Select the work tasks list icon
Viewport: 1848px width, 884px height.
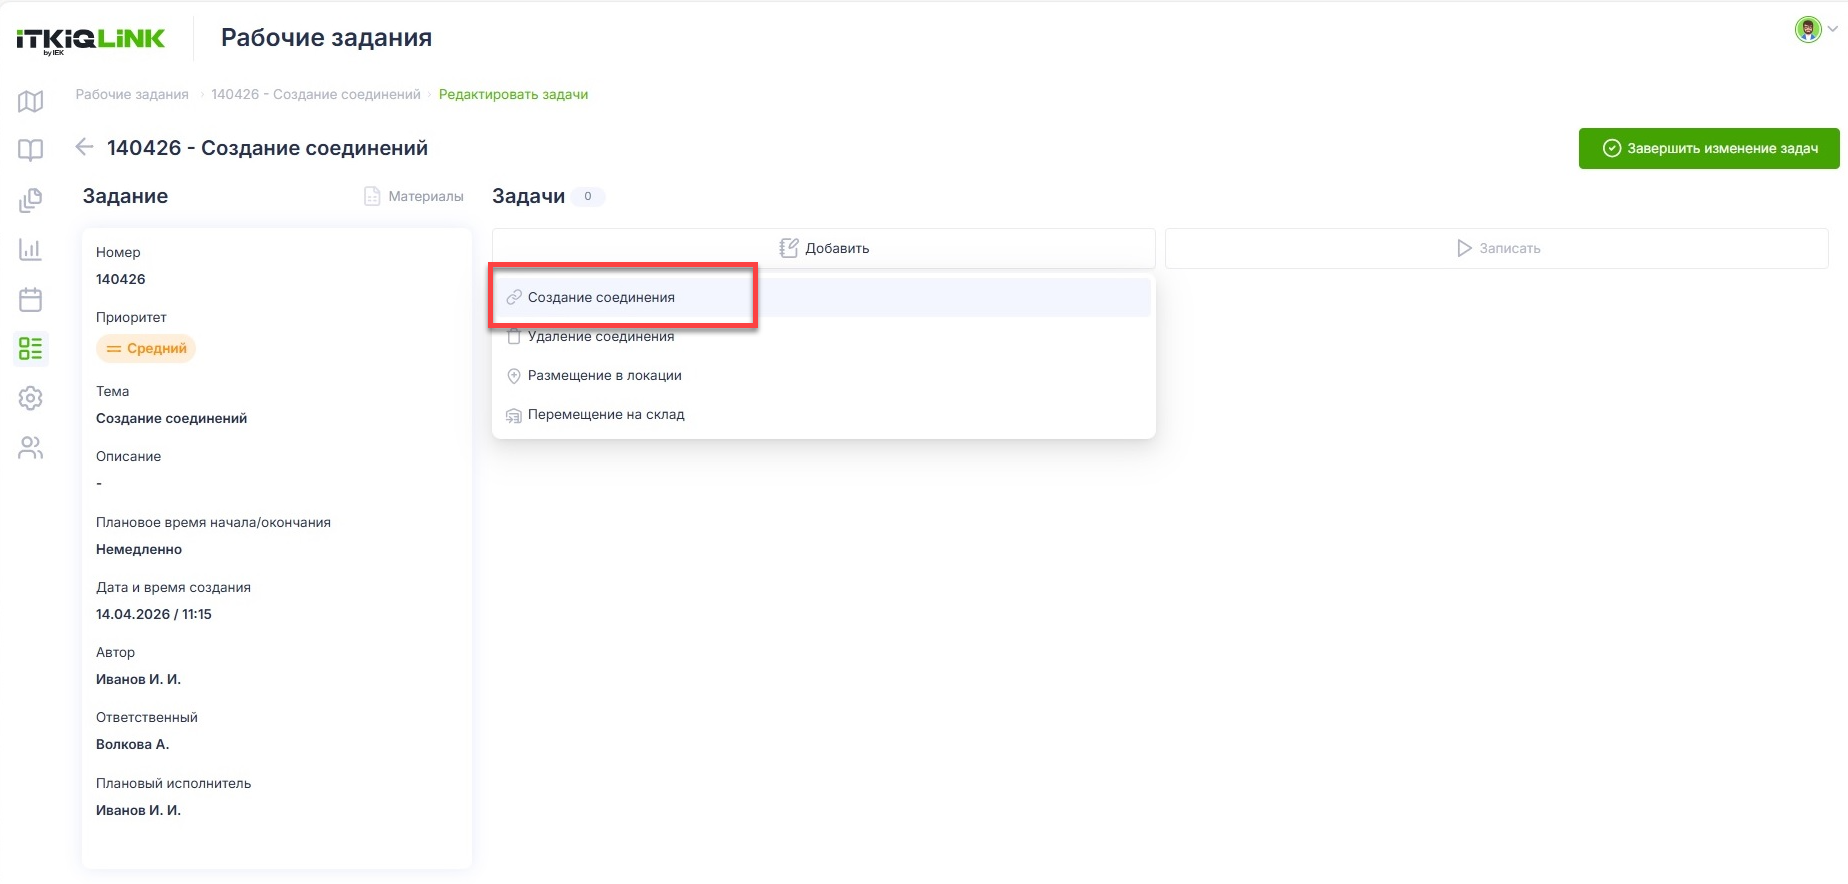(x=30, y=348)
